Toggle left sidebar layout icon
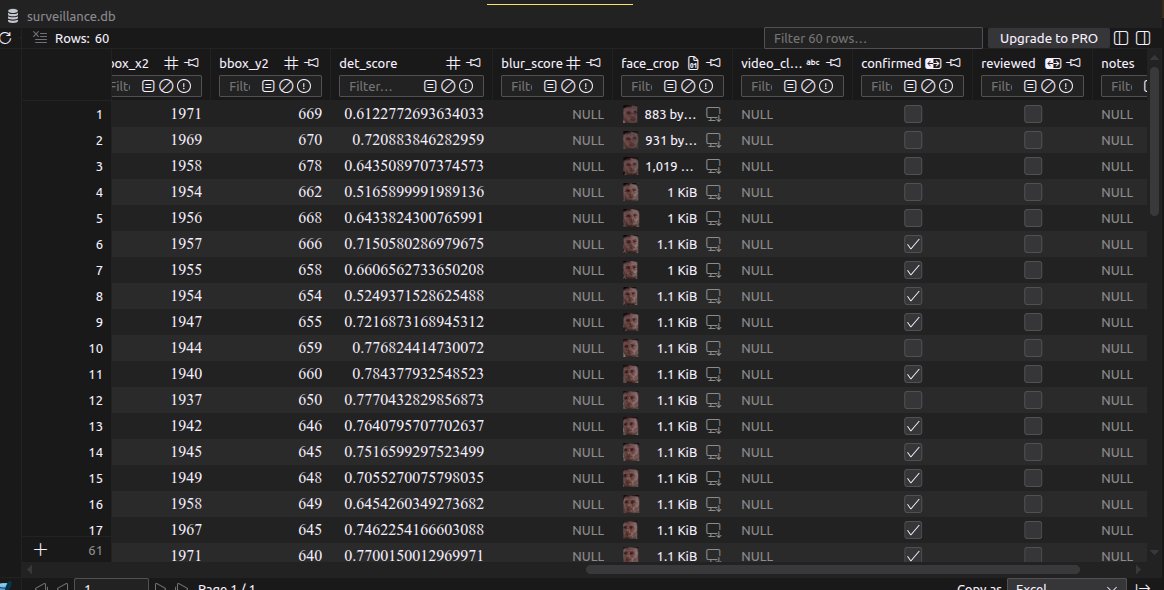 (x=1122, y=38)
